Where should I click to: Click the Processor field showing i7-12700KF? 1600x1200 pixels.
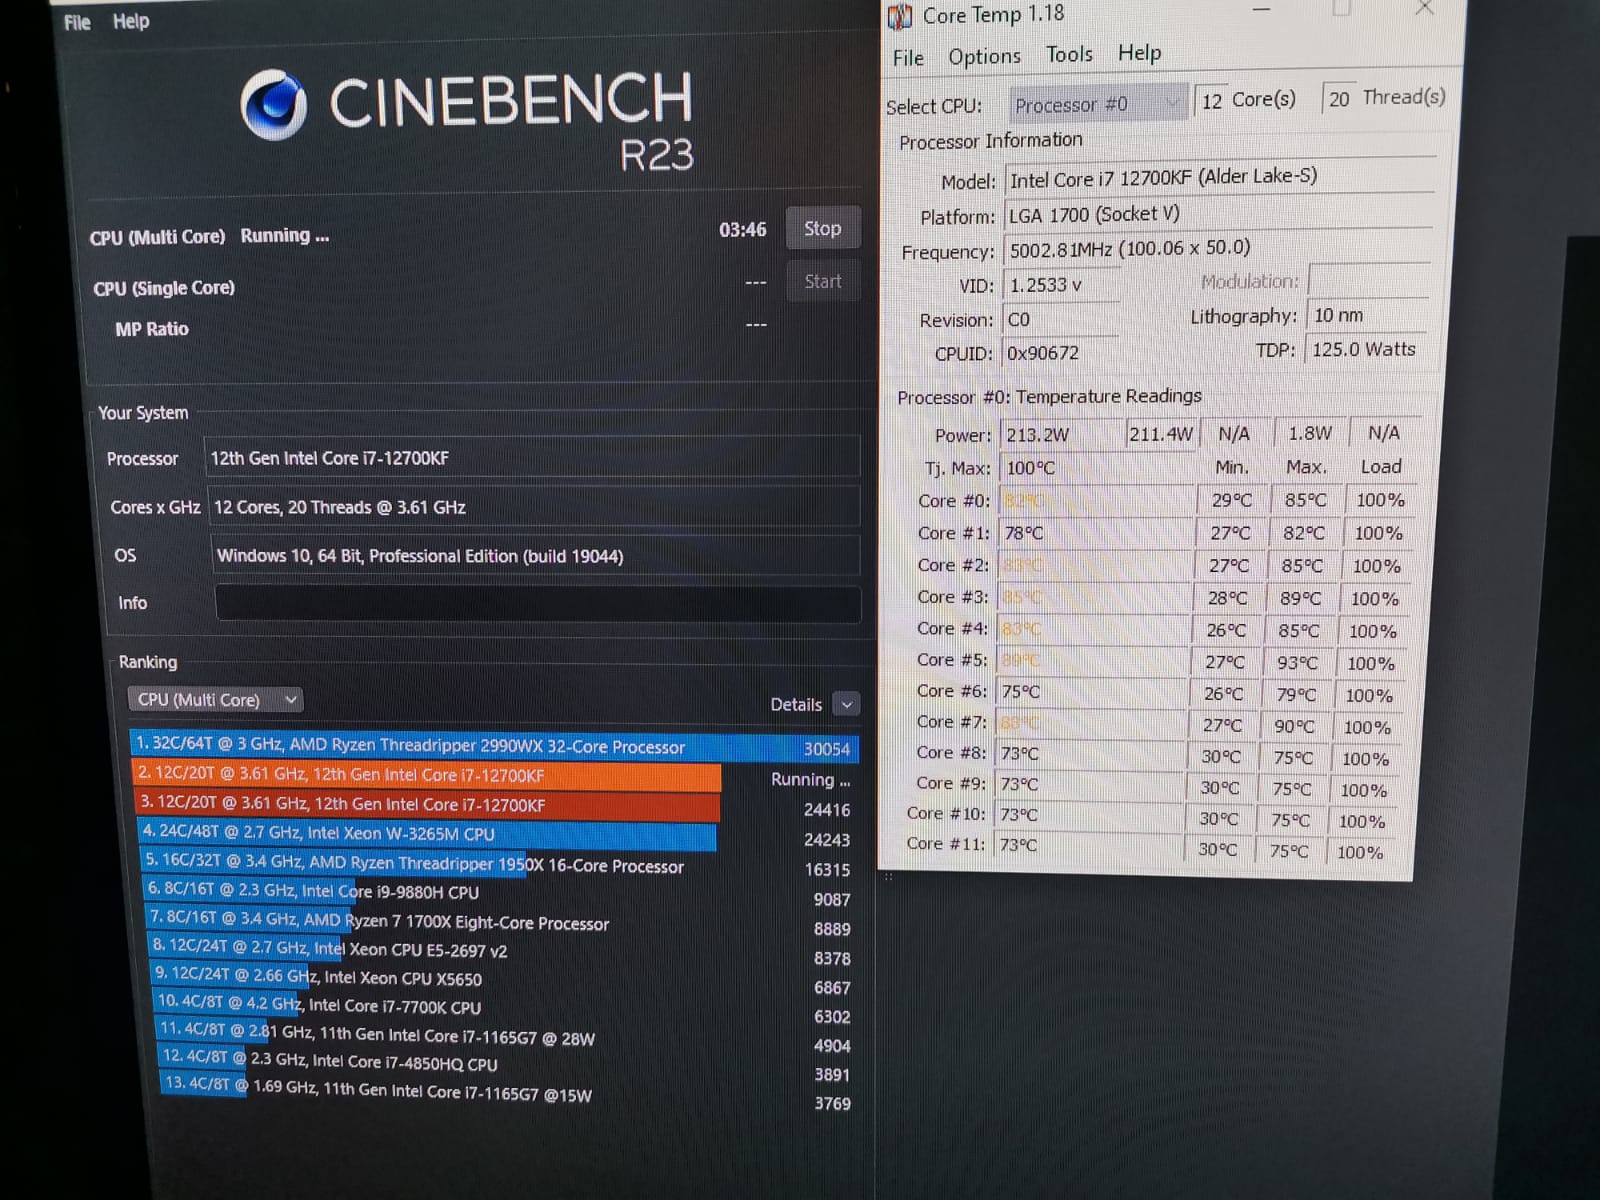click(x=531, y=457)
